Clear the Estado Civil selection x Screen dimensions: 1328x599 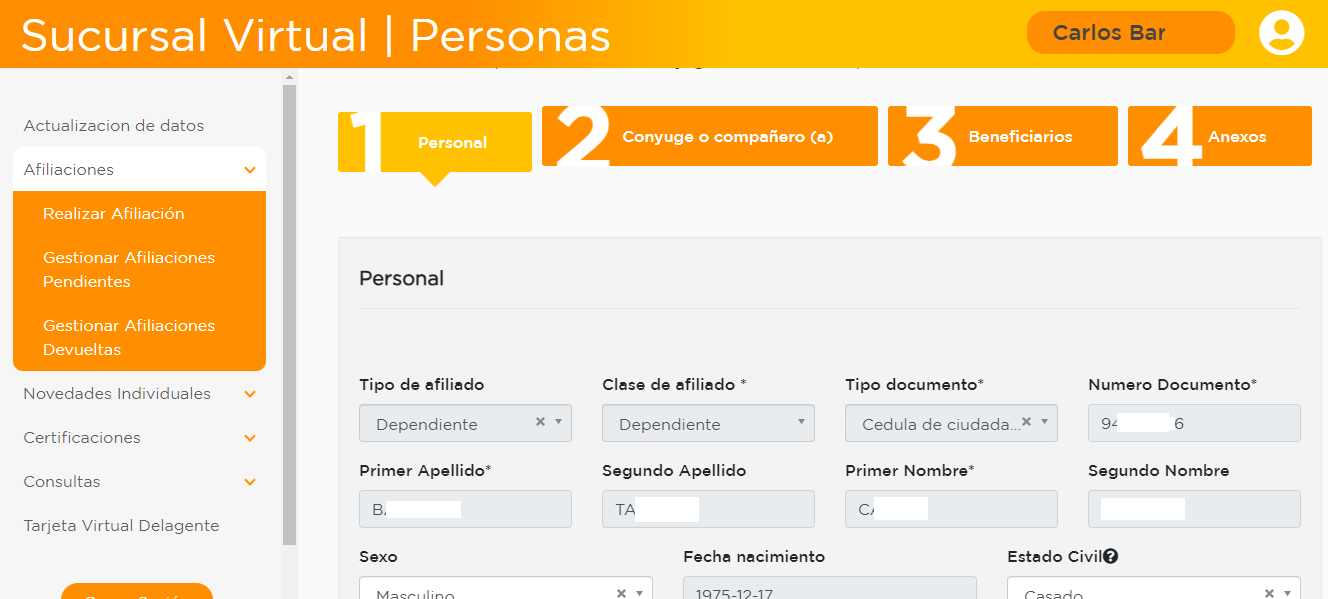click(x=1269, y=593)
